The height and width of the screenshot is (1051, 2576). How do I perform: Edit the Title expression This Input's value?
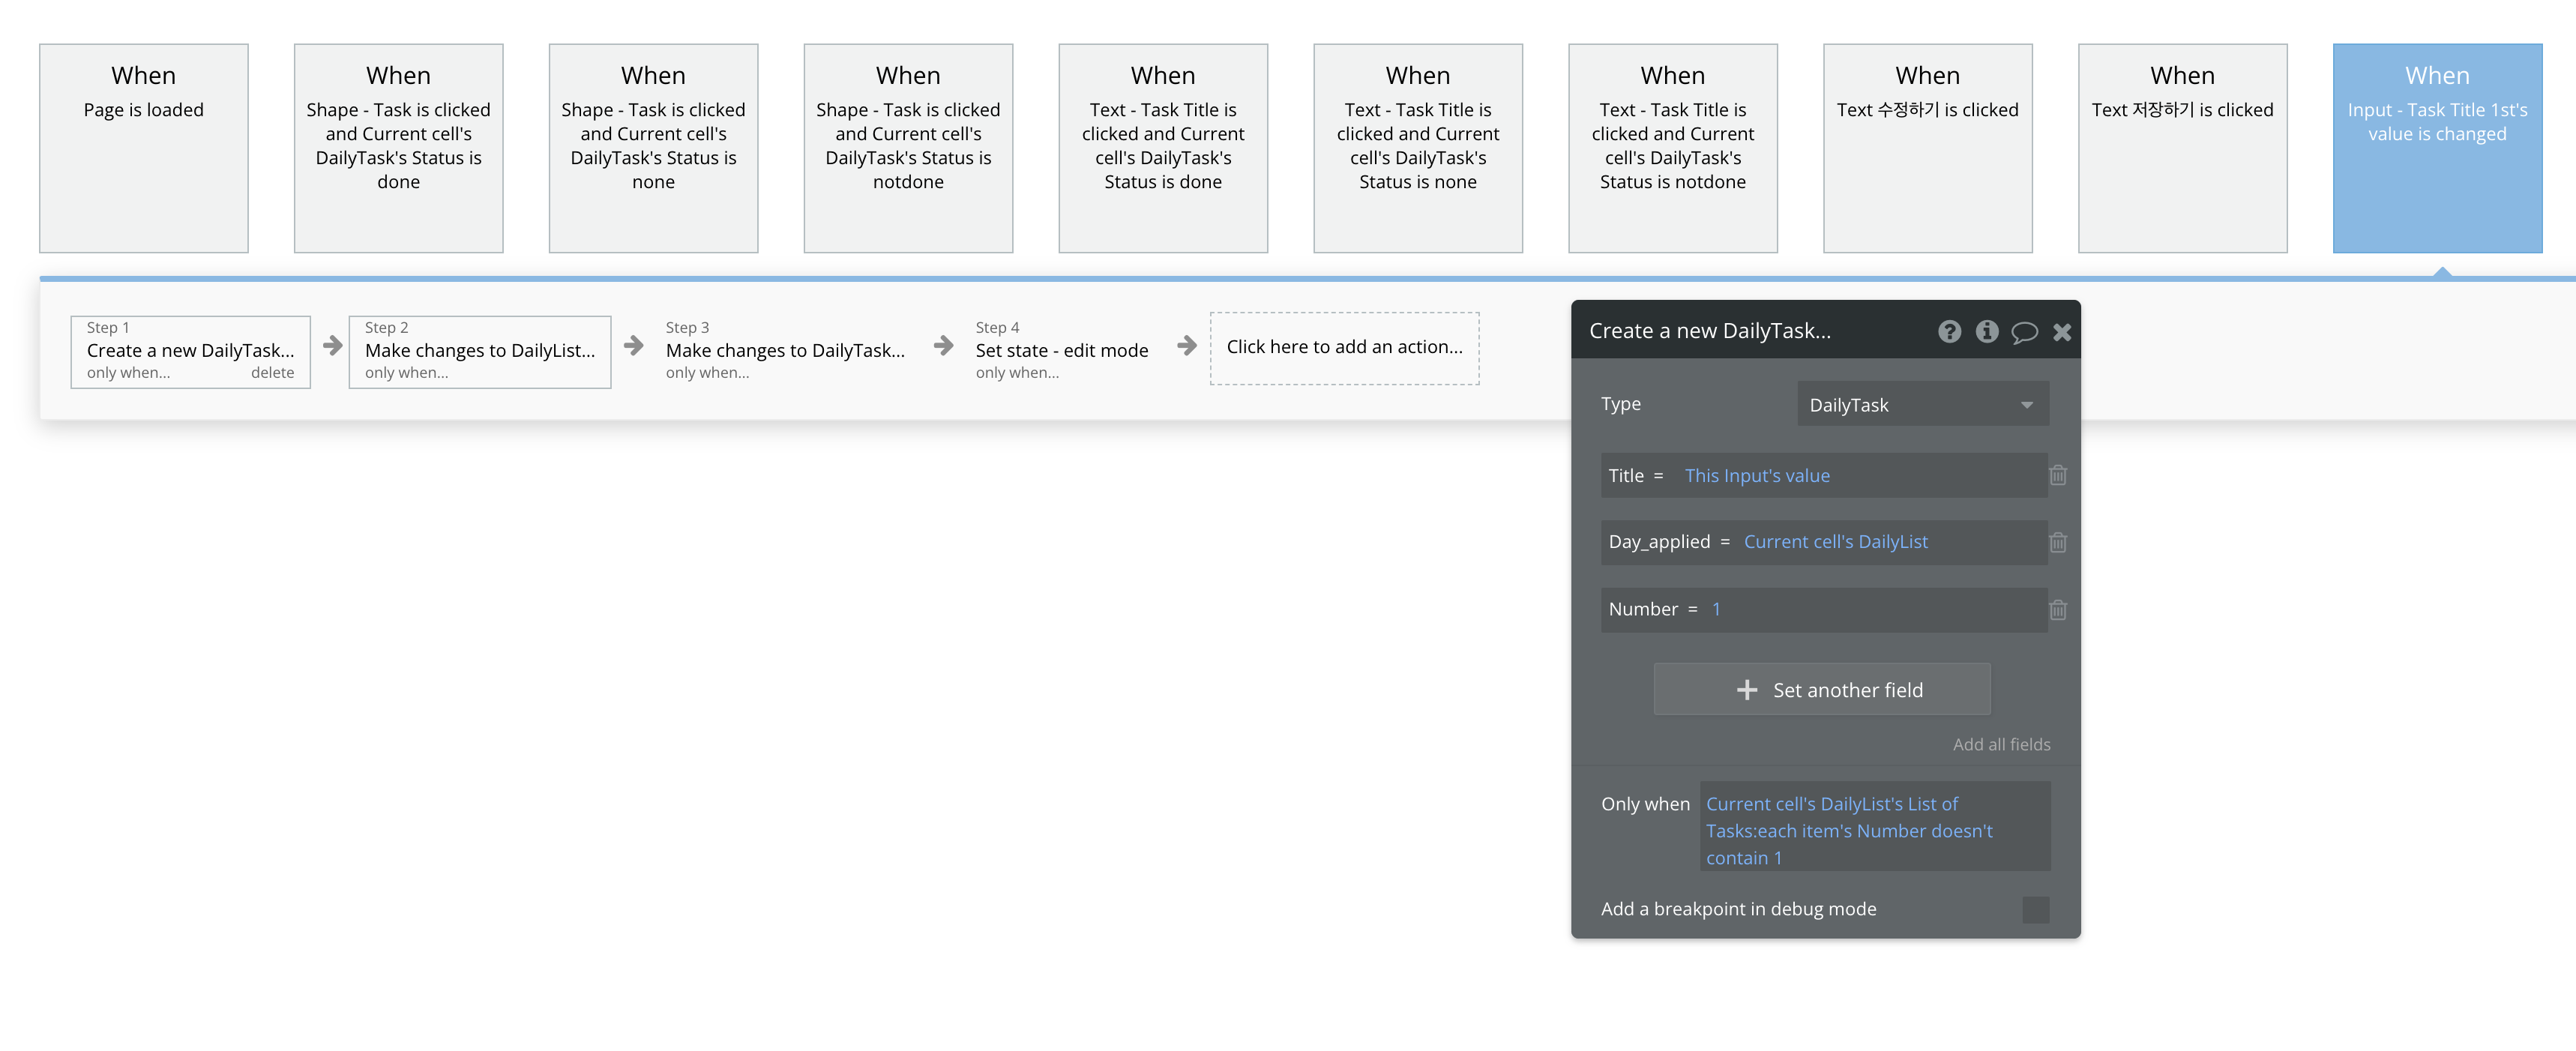(x=1757, y=476)
